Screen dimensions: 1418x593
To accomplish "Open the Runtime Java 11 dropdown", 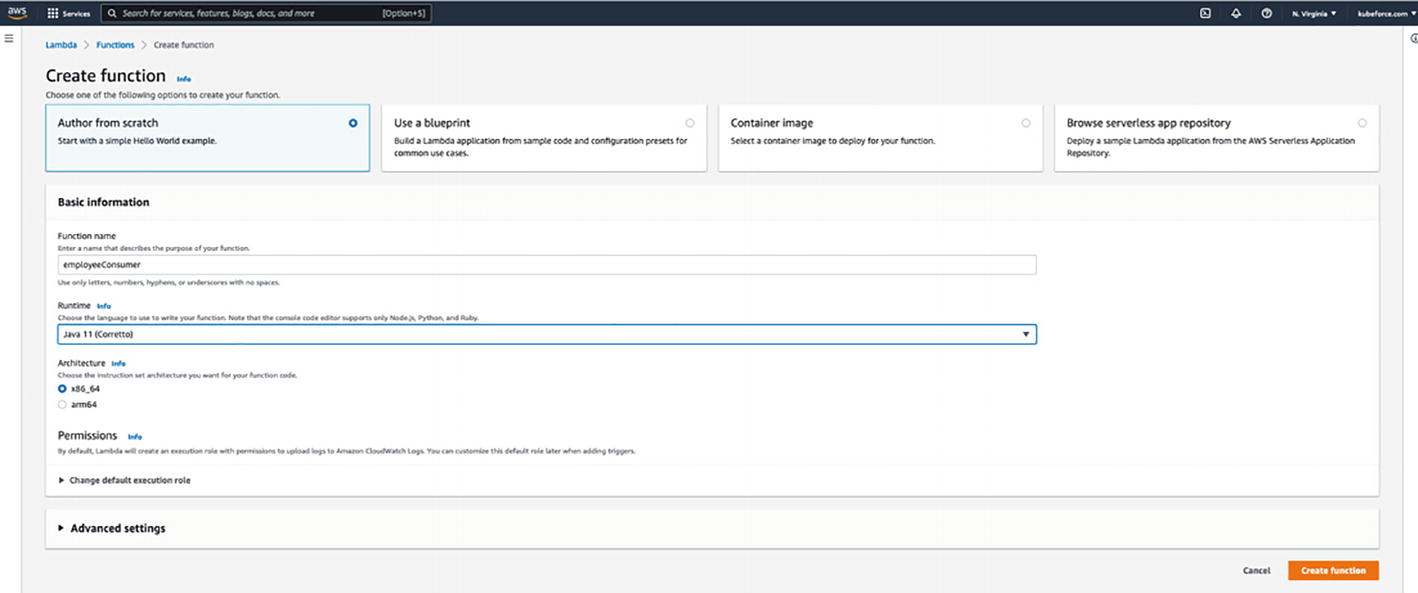I will tap(546, 335).
